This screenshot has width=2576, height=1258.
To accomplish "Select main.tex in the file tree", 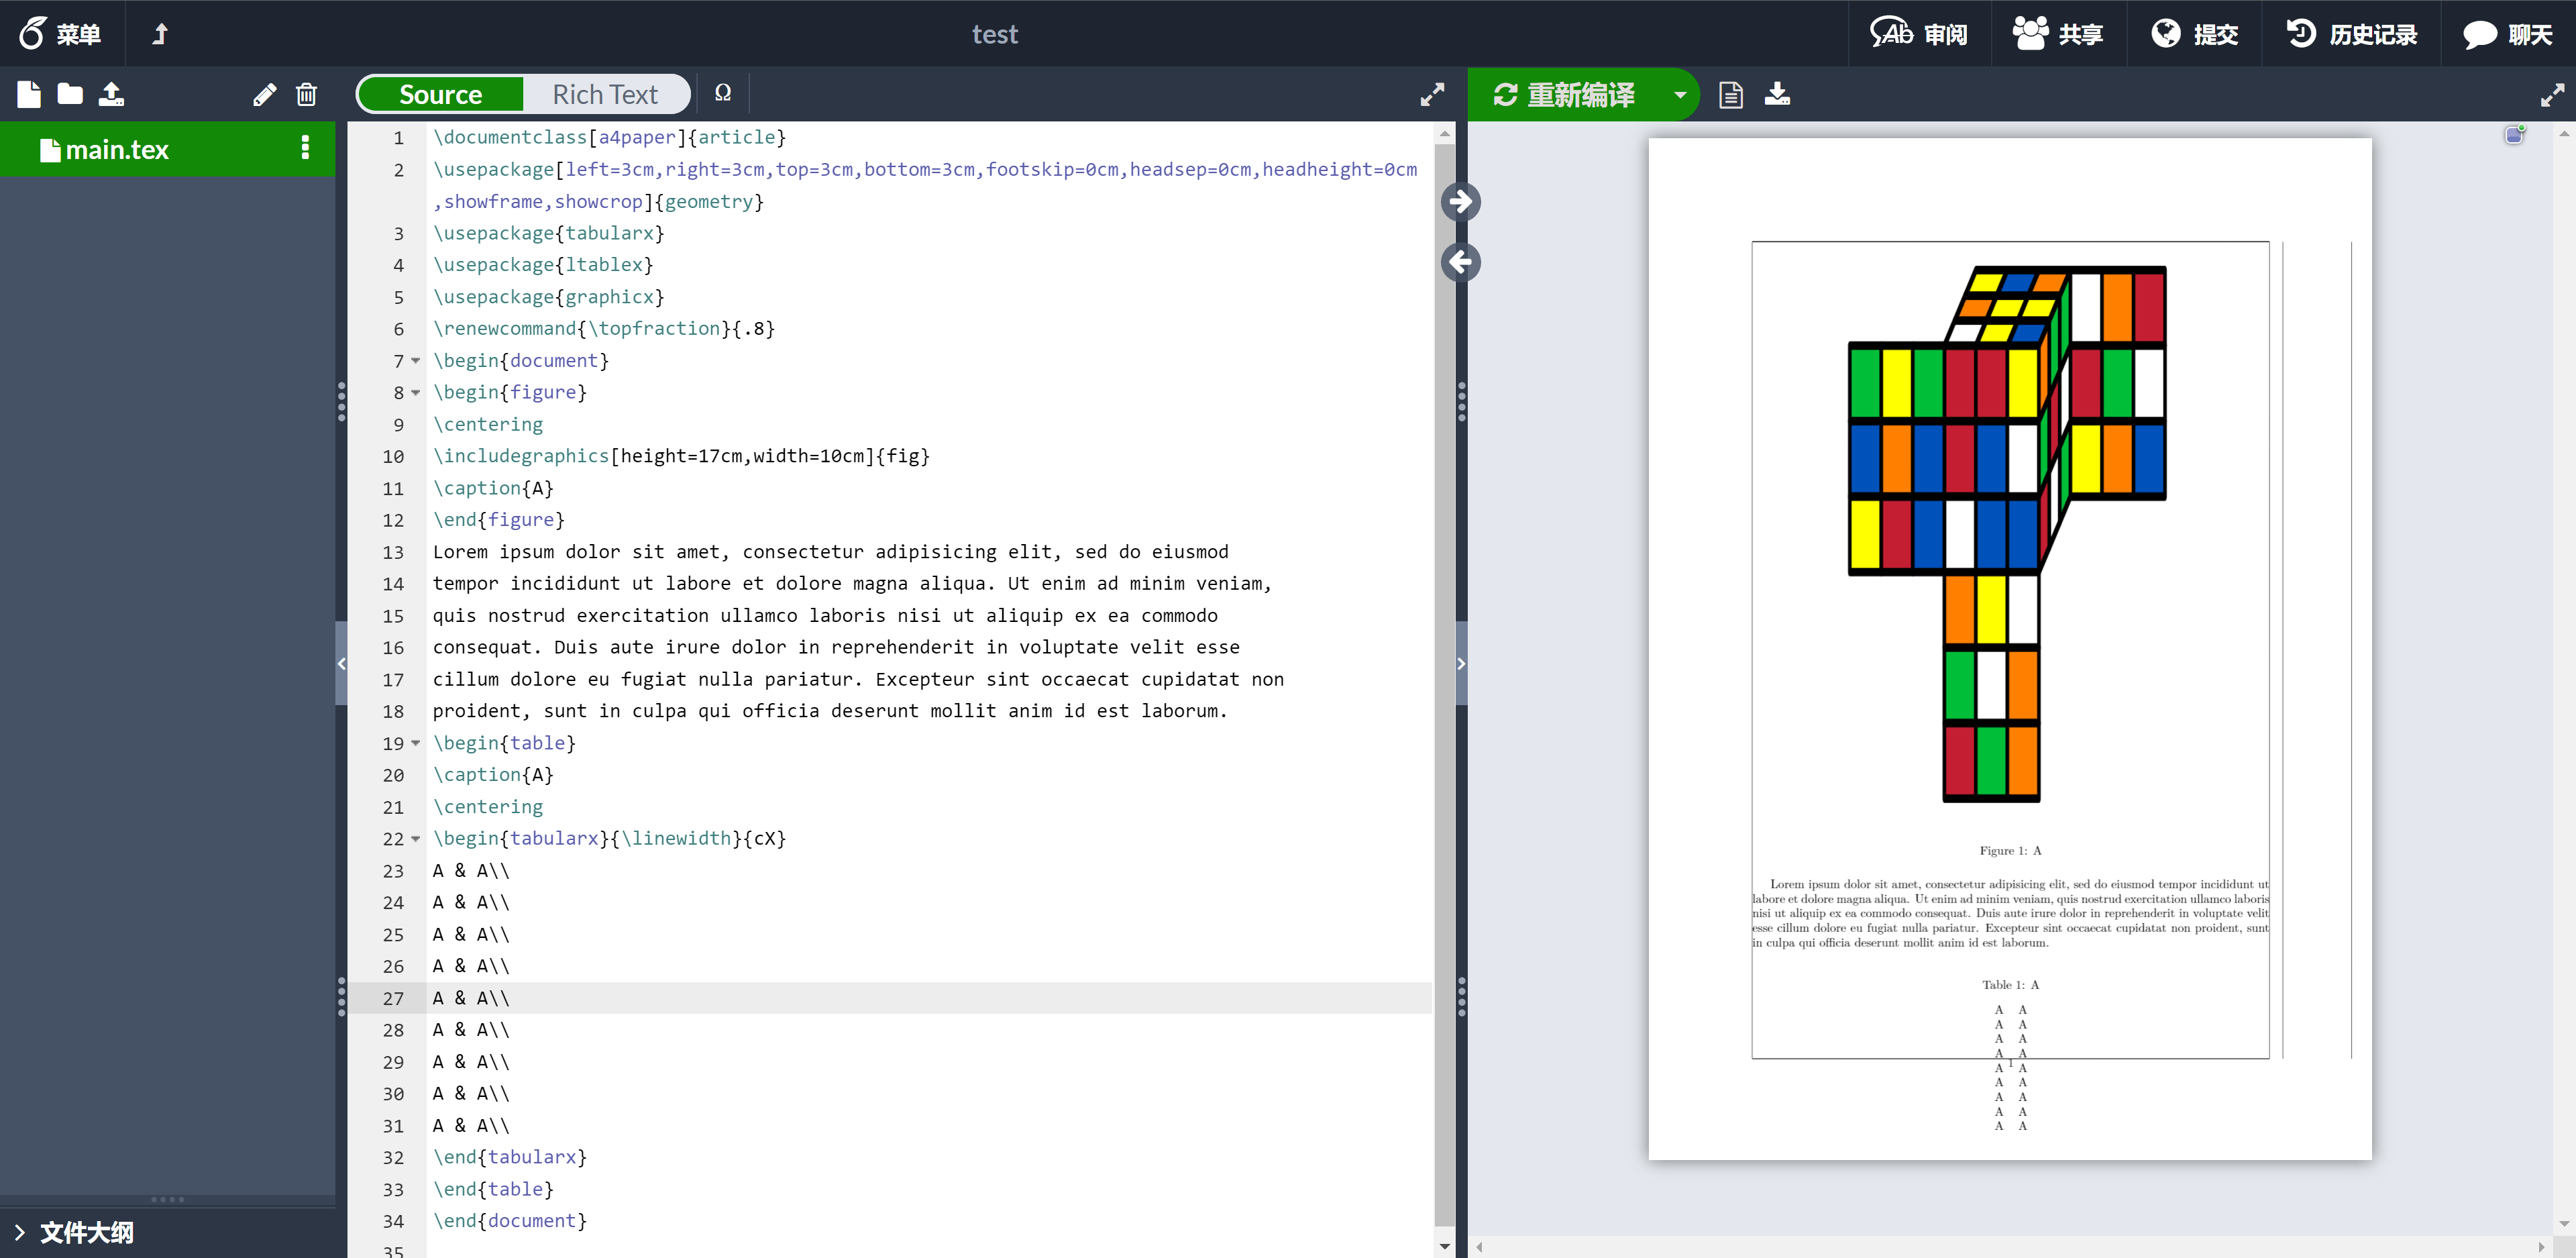I will [x=117, y=149].
